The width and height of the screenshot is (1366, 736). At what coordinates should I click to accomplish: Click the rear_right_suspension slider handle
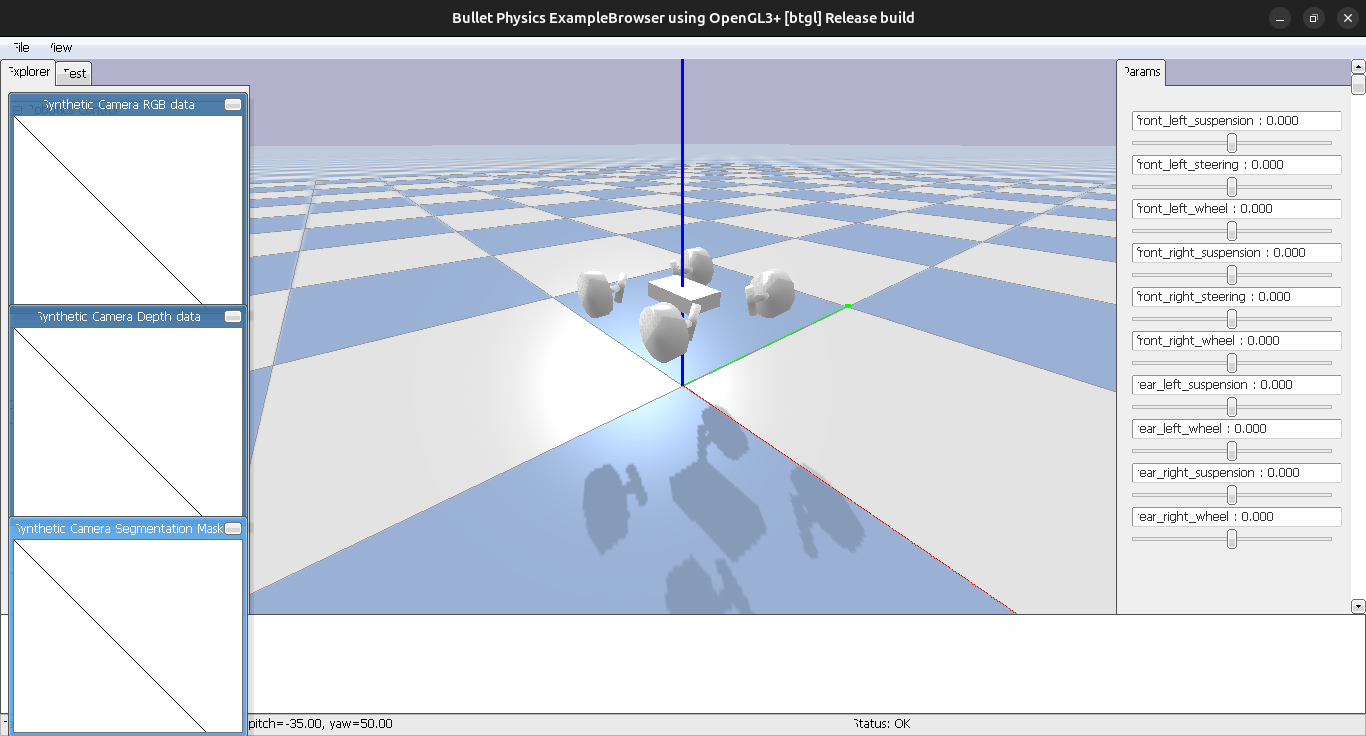[x=1232, y=495]
